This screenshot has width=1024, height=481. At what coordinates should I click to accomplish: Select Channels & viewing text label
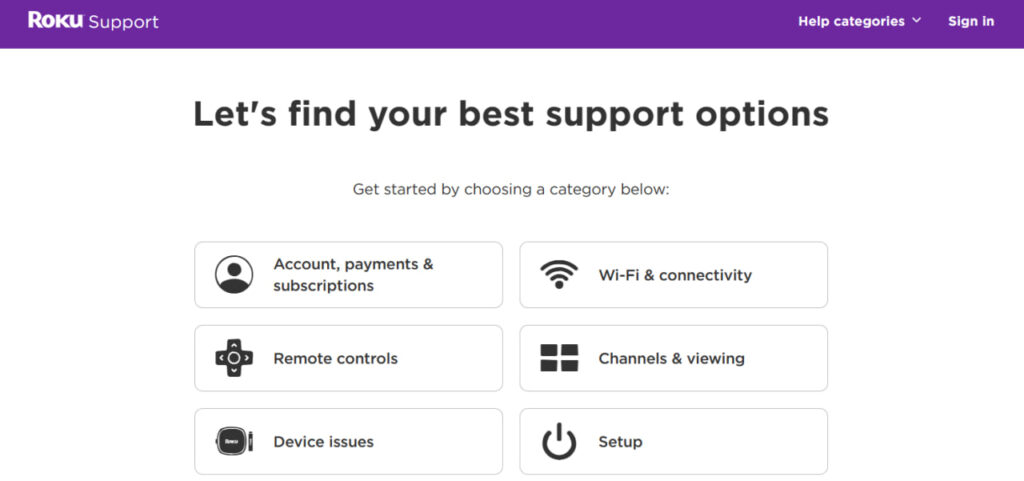pyautogui.click(x=671, y=358)
